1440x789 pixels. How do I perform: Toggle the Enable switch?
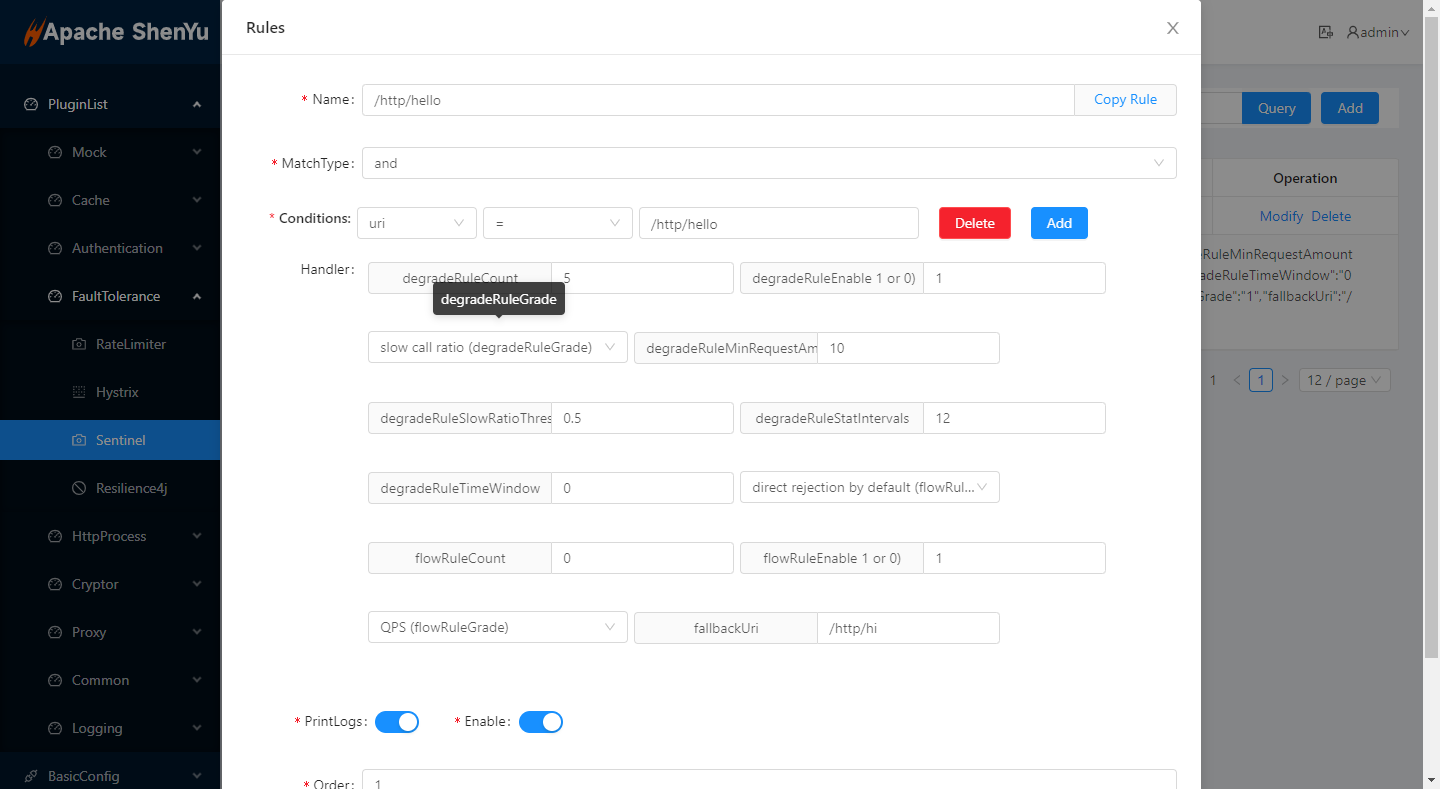pyautogui.click(x=541, y=722)
